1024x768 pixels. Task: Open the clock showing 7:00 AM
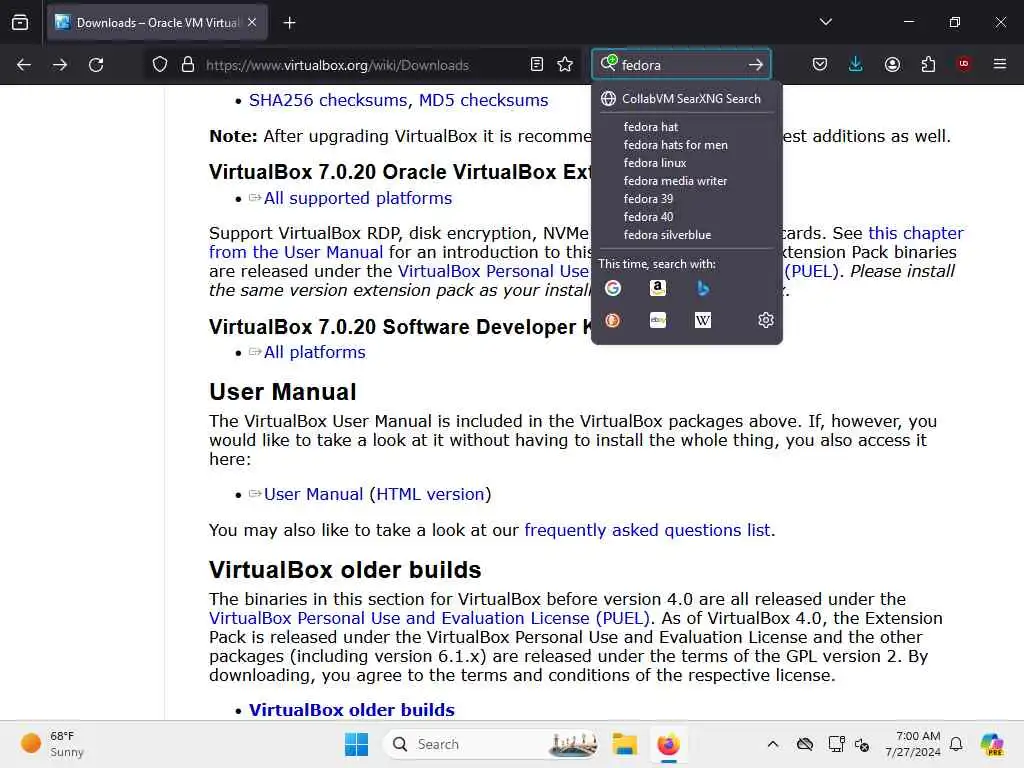click(913, 744)
